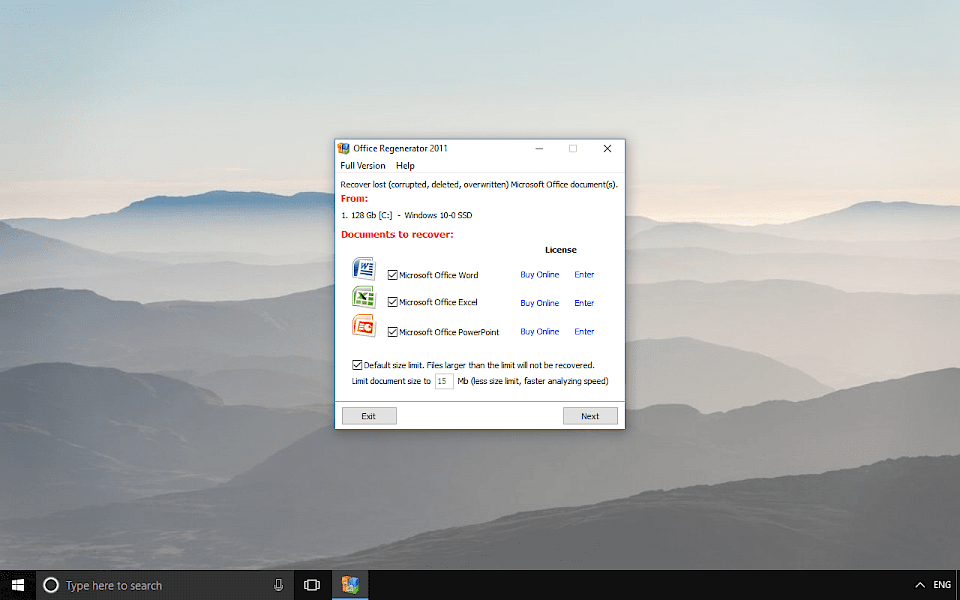This screenshot has width=960, height=600.
Task: Uncheck Microsoft Office PowerPoint checkbox
Action: 392,332
